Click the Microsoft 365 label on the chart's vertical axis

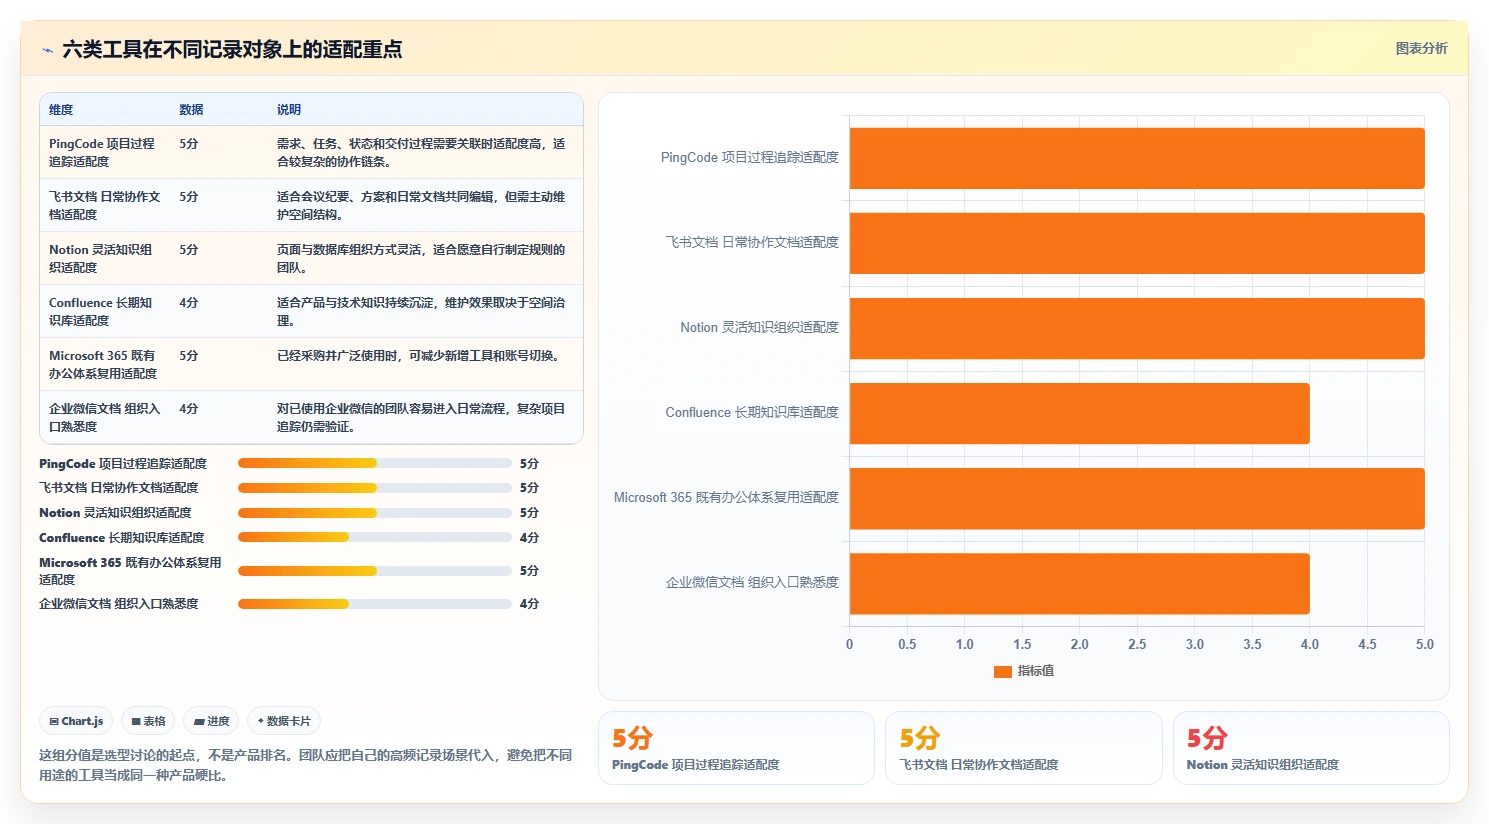pos(726,498)
